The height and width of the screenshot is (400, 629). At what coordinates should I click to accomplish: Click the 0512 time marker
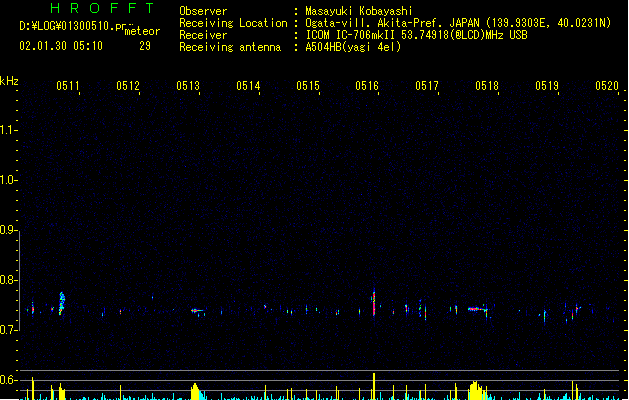pyautogui.click(x=128, y=86)
